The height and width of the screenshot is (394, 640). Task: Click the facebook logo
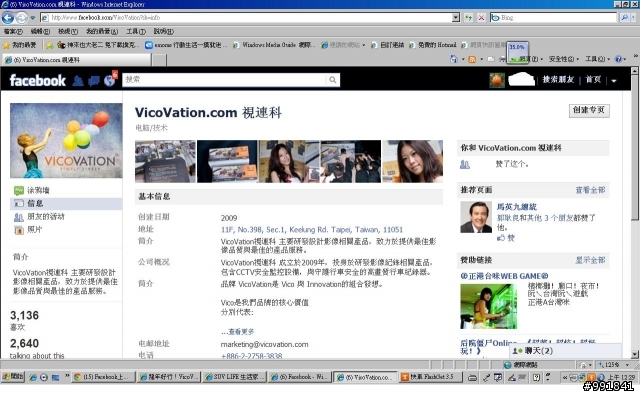tap(38, 80)
